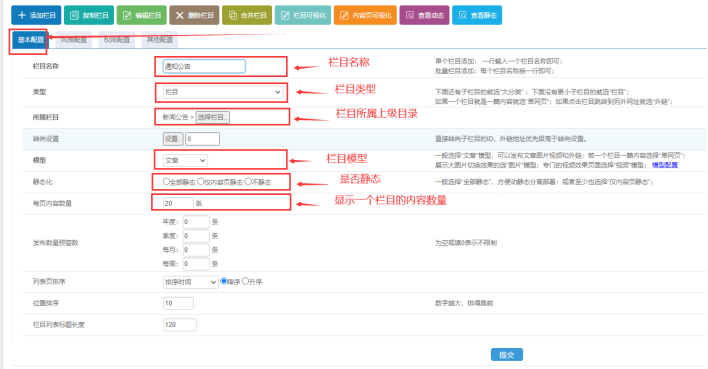Screen dimensions: 708x369
Task: Click the 删除栏目 X button
Action: [194, 15]
